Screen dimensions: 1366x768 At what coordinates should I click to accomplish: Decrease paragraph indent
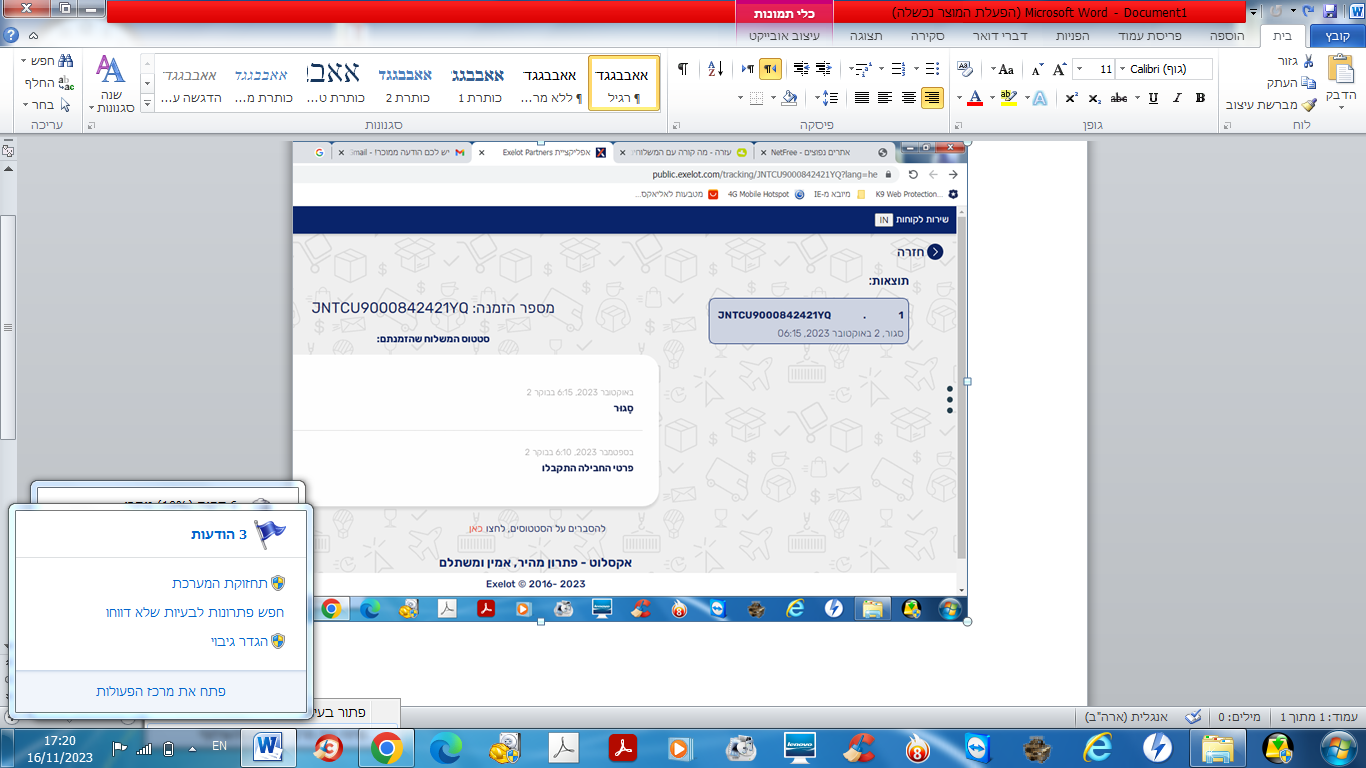point(824,69)
